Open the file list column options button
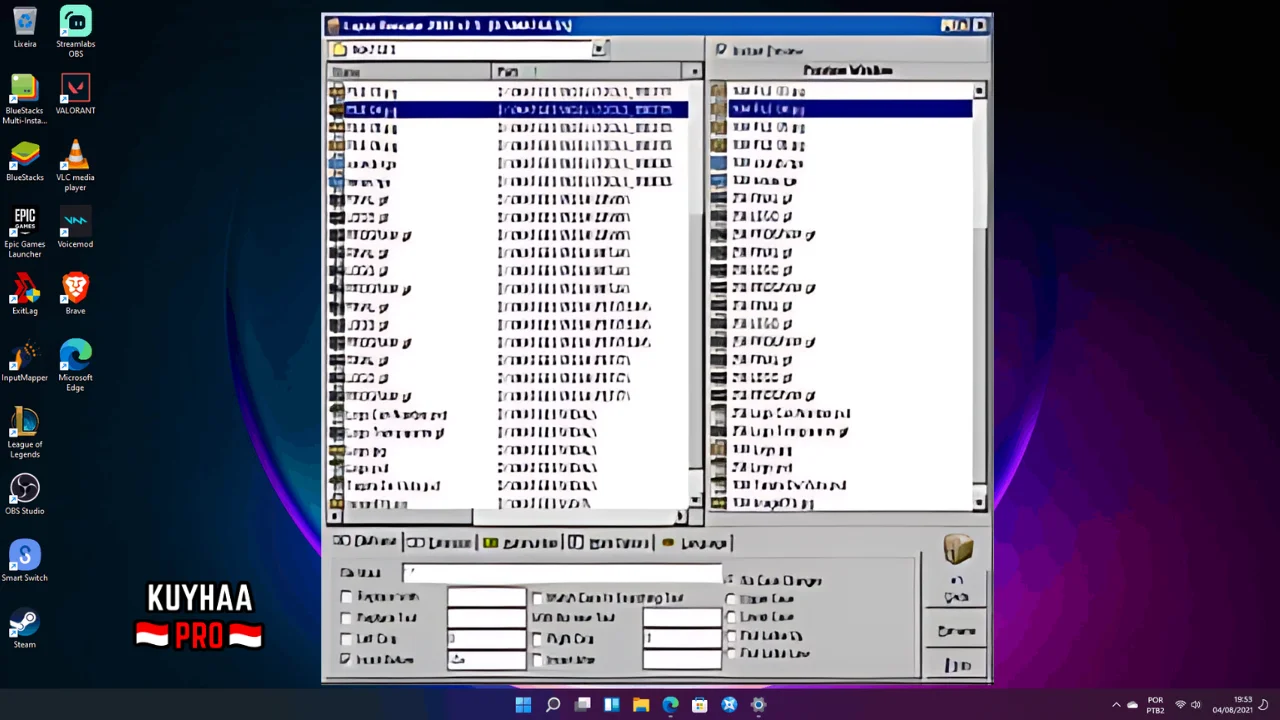Viewport: 1280px width, 720px height. coord(695,71)
